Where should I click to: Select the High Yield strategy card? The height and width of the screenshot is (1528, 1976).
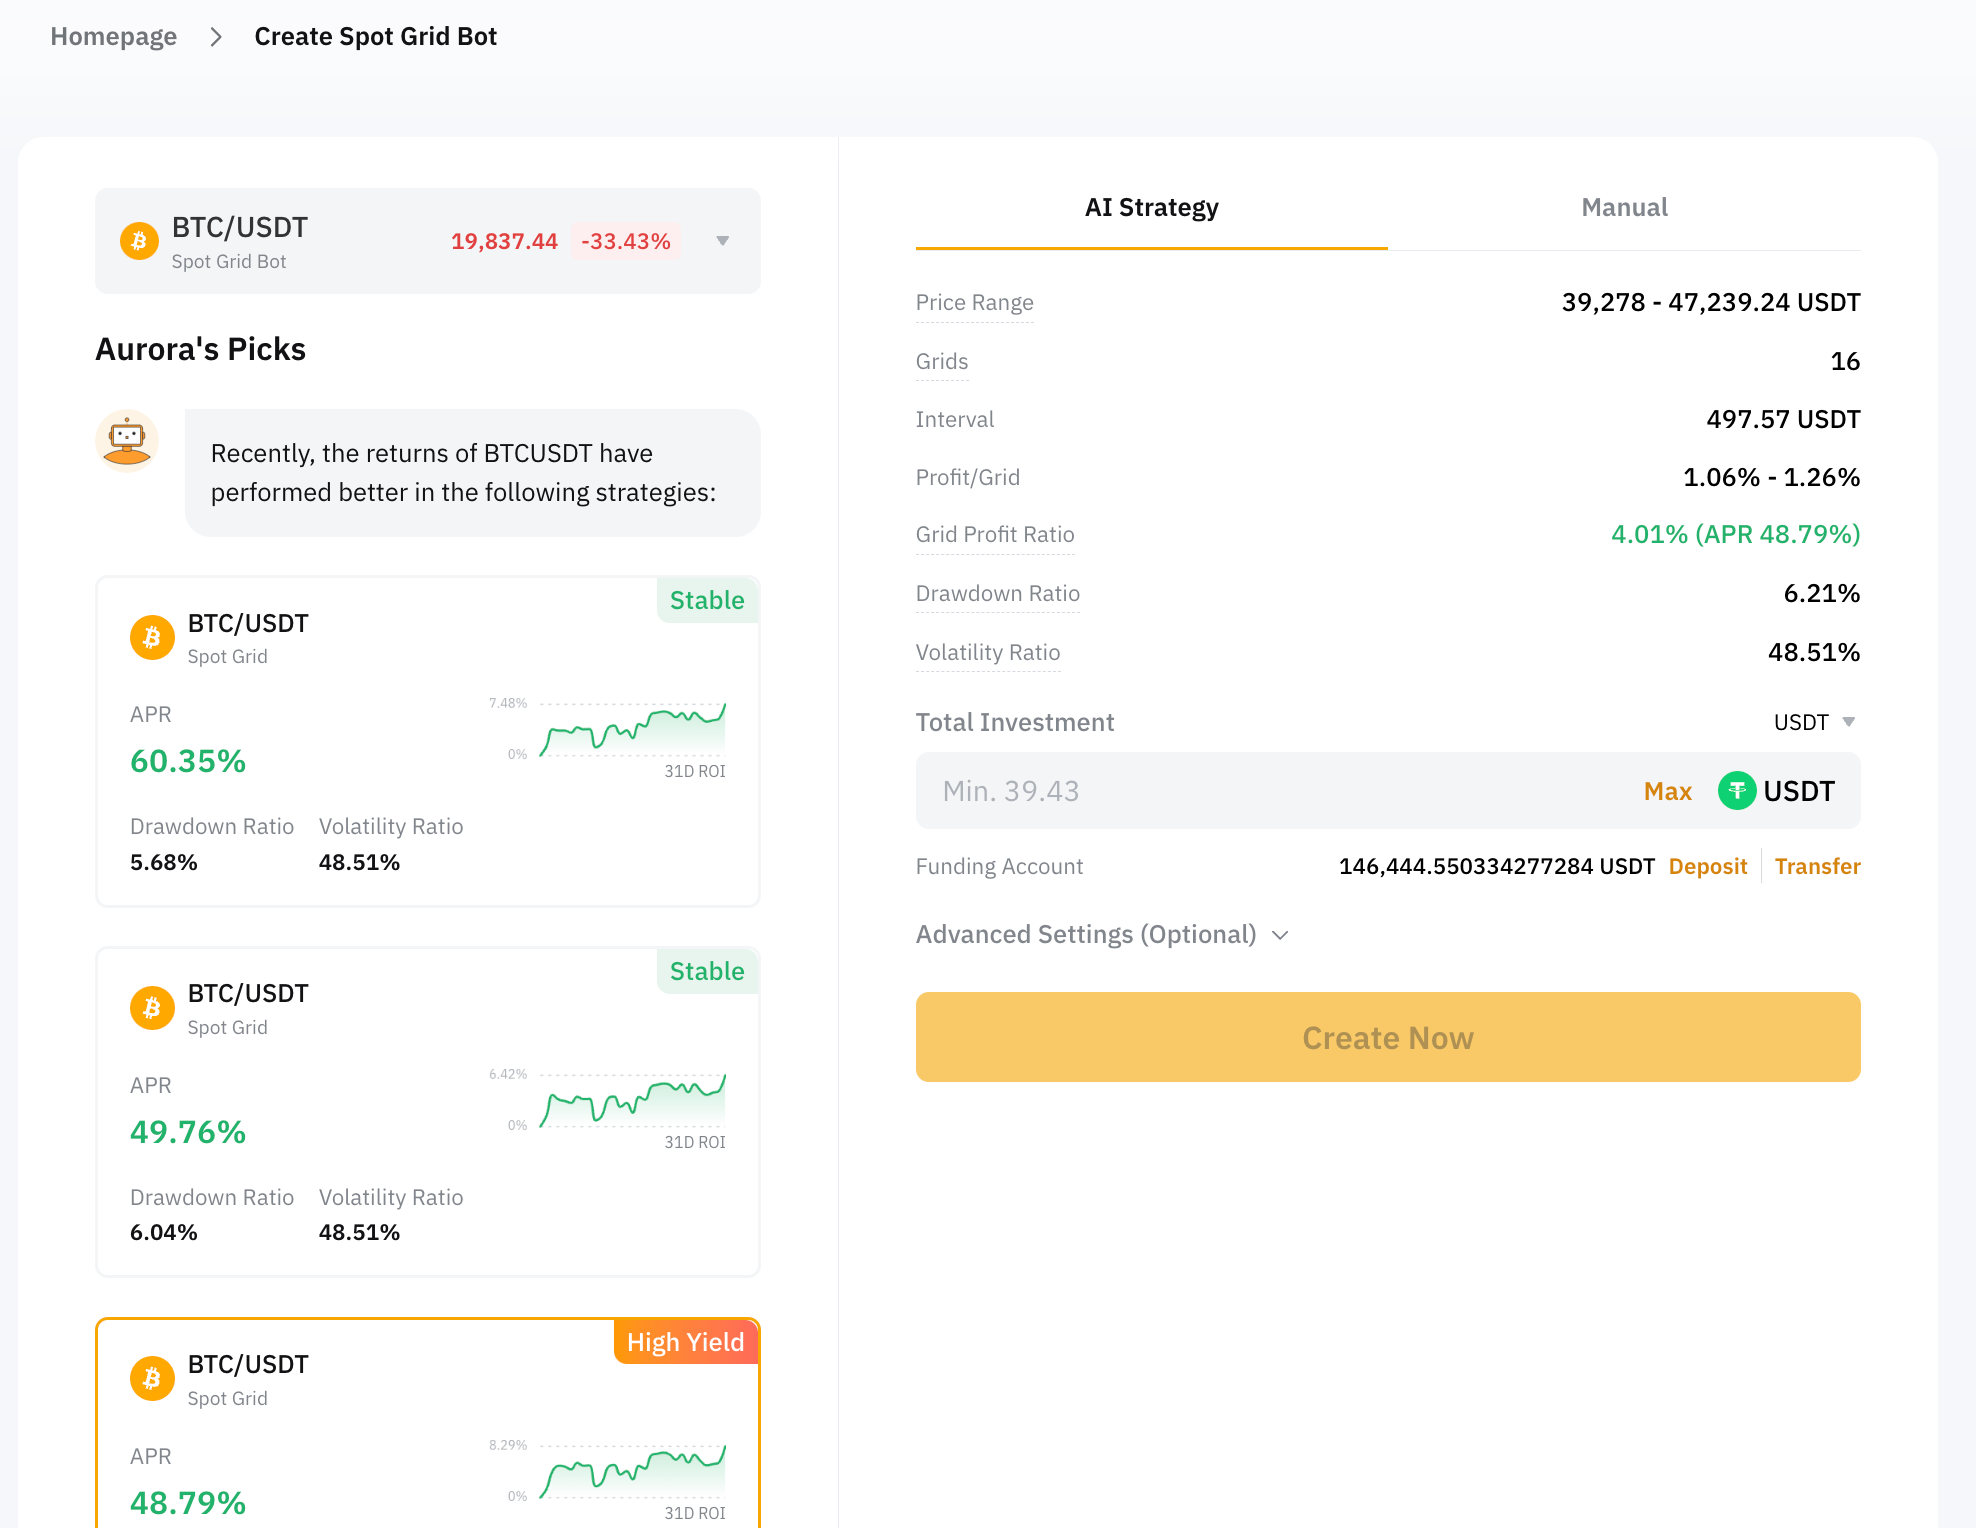(400, 1420)
